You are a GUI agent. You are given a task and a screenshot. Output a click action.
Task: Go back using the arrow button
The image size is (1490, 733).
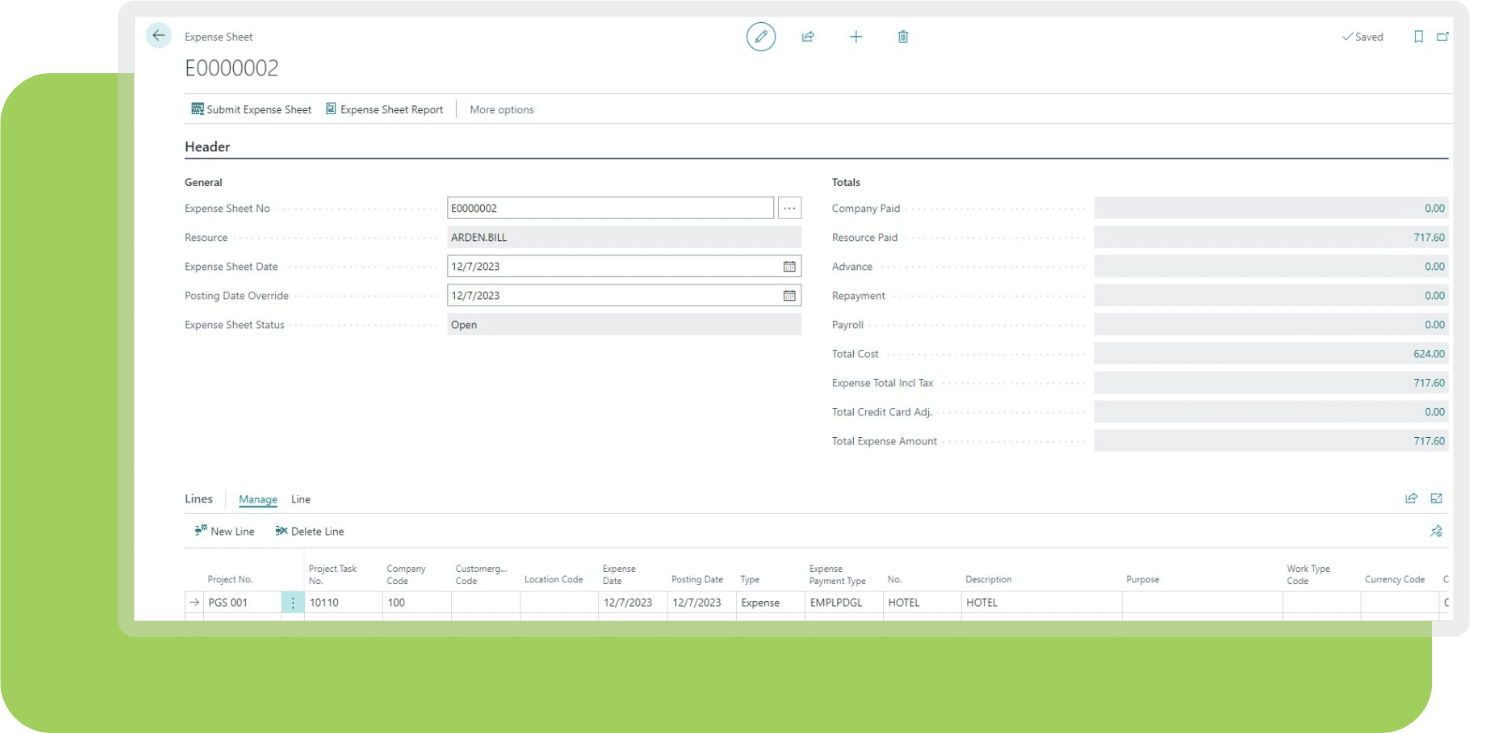click(159, 36)
